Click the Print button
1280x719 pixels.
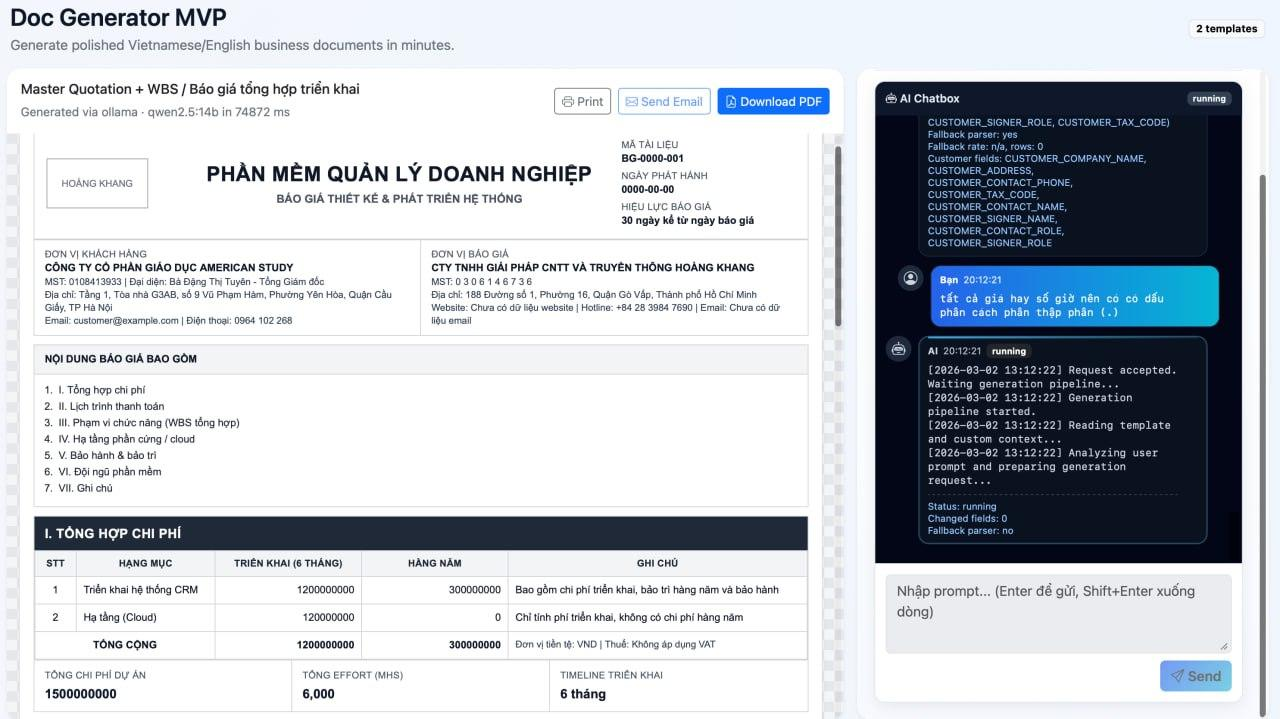click(x=582, y=101)
